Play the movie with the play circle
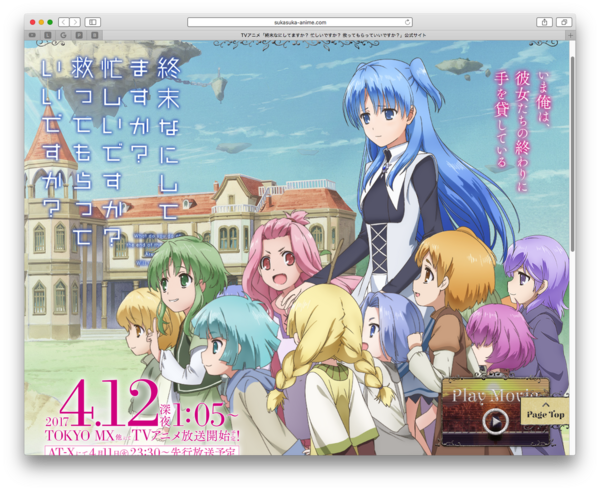The height and width of the screenshot is (490, 600). coord(496,422)
